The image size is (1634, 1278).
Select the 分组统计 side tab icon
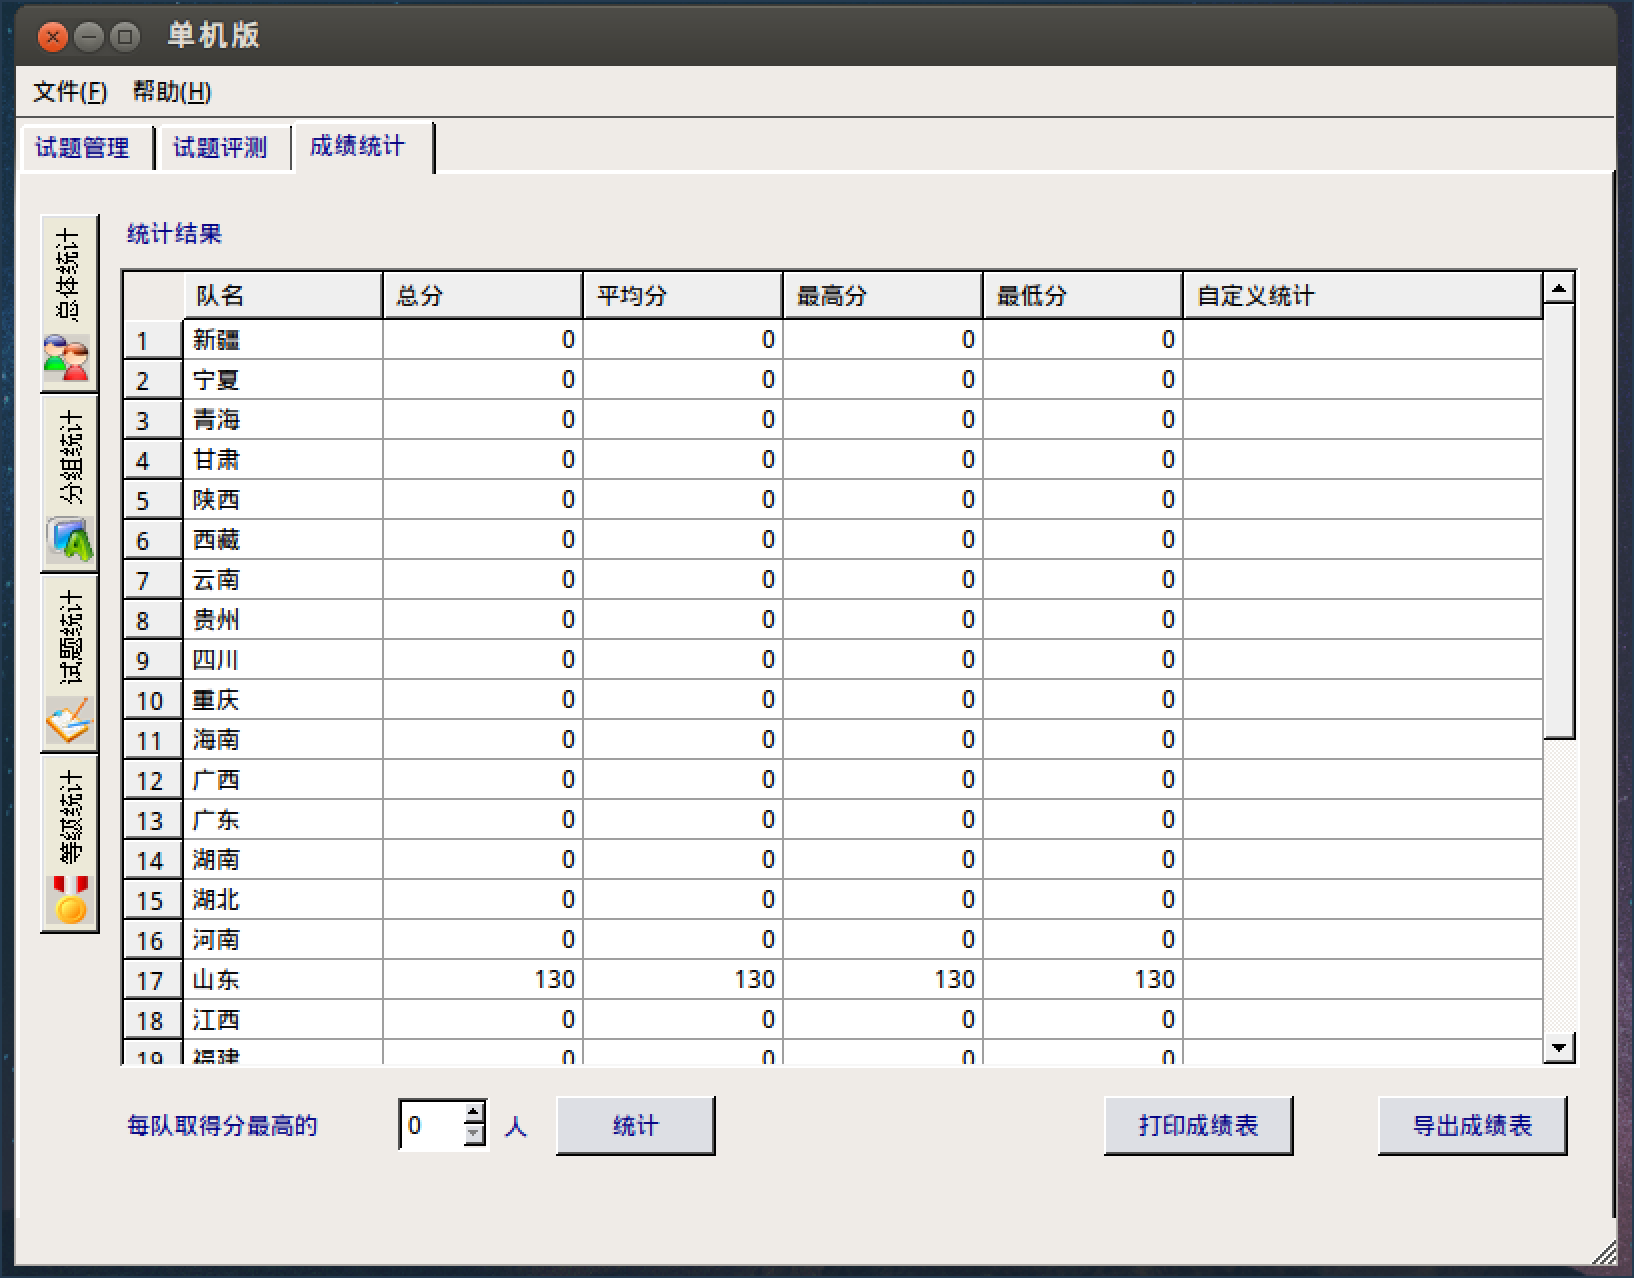[69, 540]
